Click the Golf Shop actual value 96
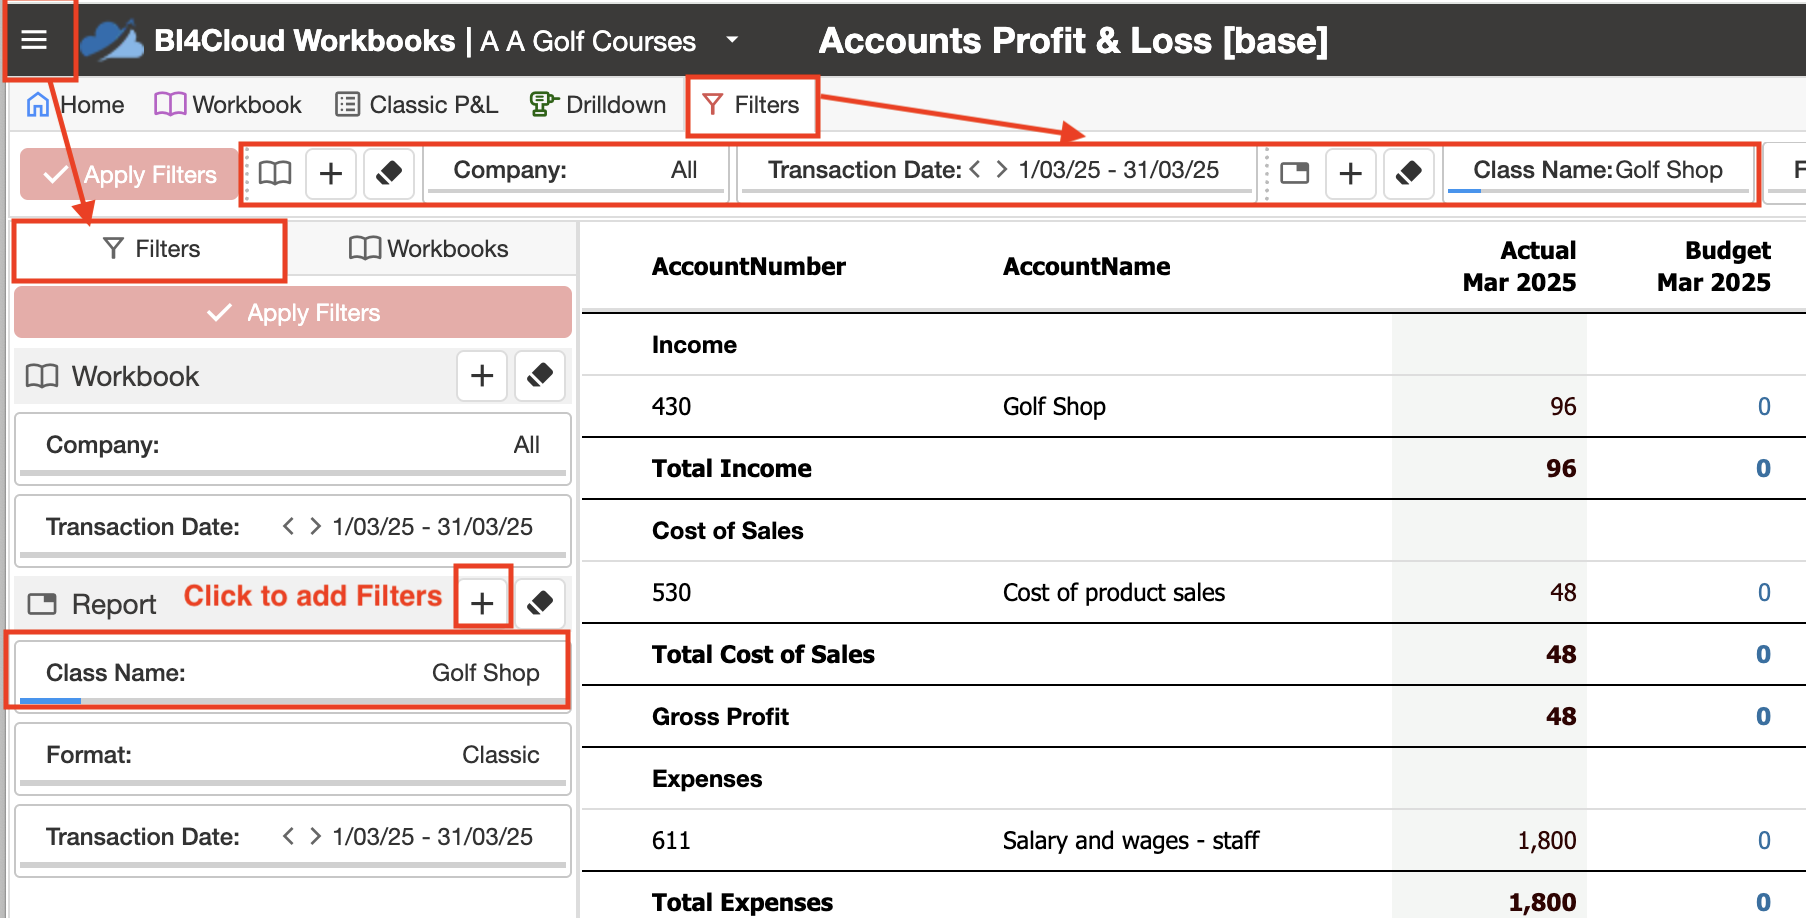Image resolution: width=1806 pixels, height=918 pixels. (x=1563, y=407)
